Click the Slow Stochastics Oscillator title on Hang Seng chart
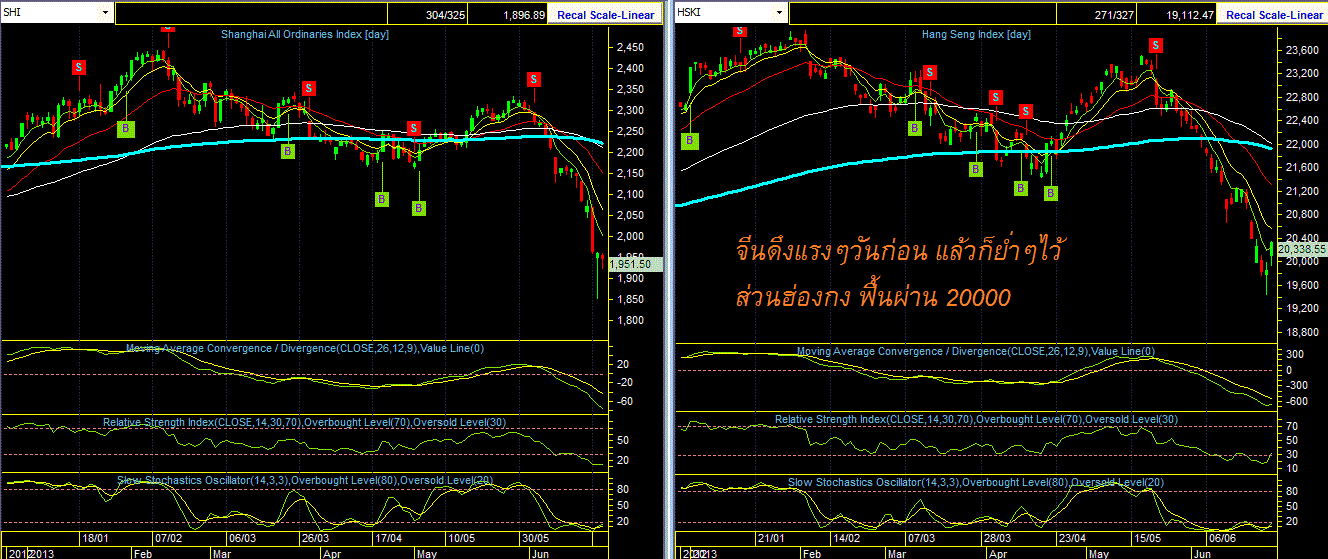The image size is (1328, 559). tap(976, 482)
